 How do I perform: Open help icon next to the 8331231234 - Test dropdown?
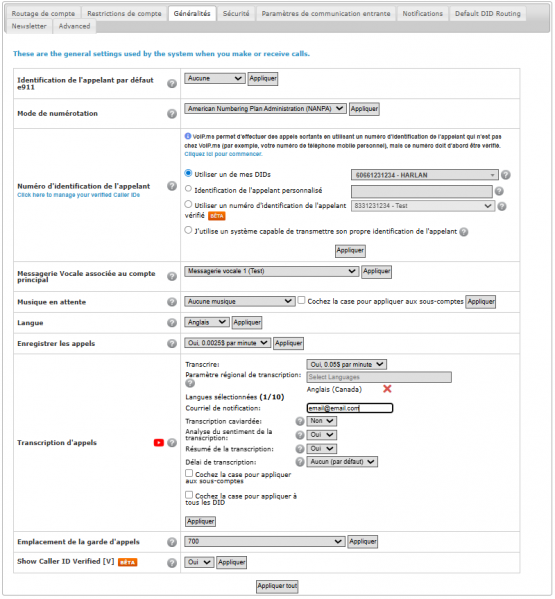click(502, 206)
